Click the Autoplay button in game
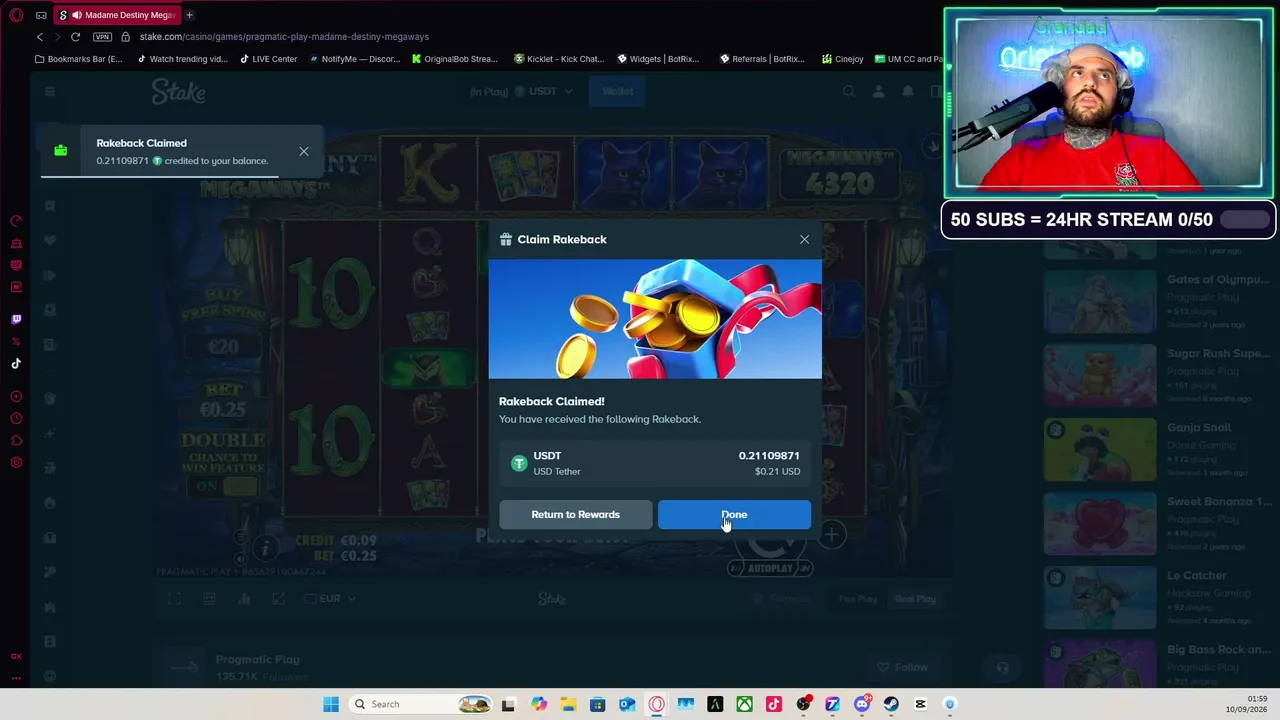 coord(770,568)
